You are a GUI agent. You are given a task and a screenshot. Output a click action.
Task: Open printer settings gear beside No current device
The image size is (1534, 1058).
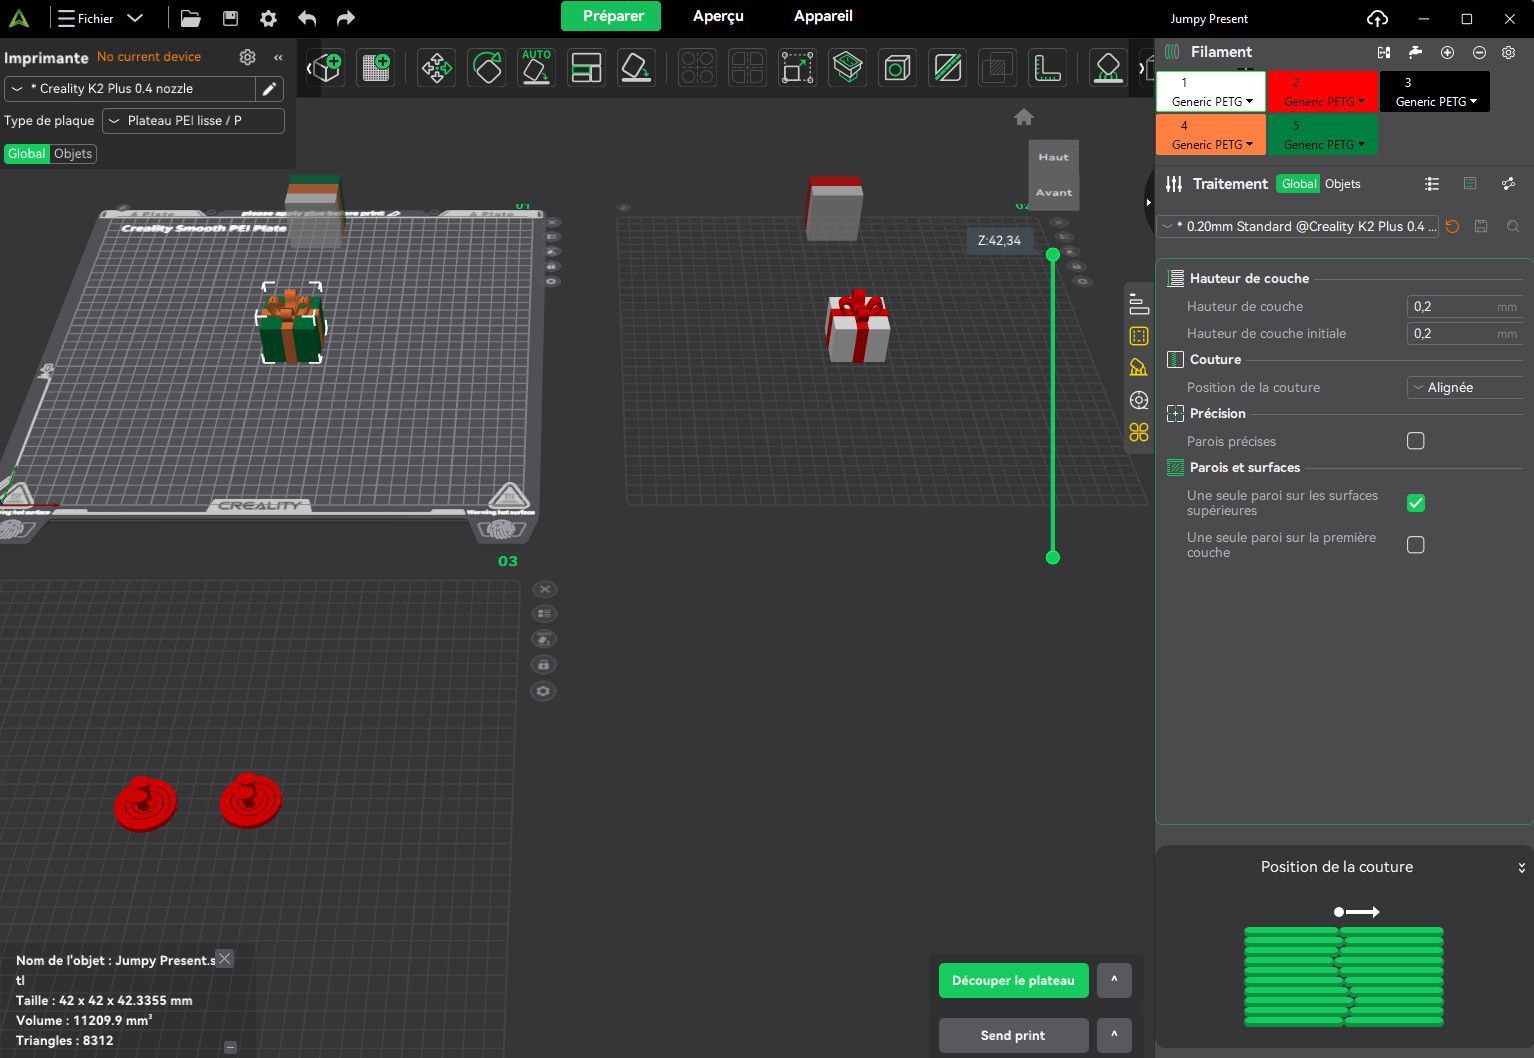coord(248,57)
